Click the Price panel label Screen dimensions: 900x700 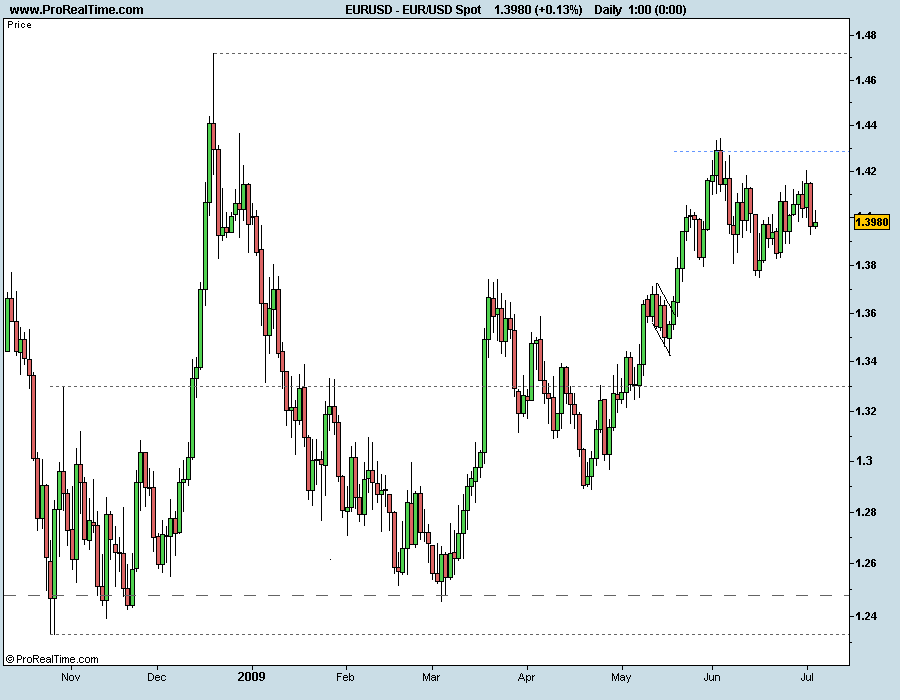[x=20, y=25]
